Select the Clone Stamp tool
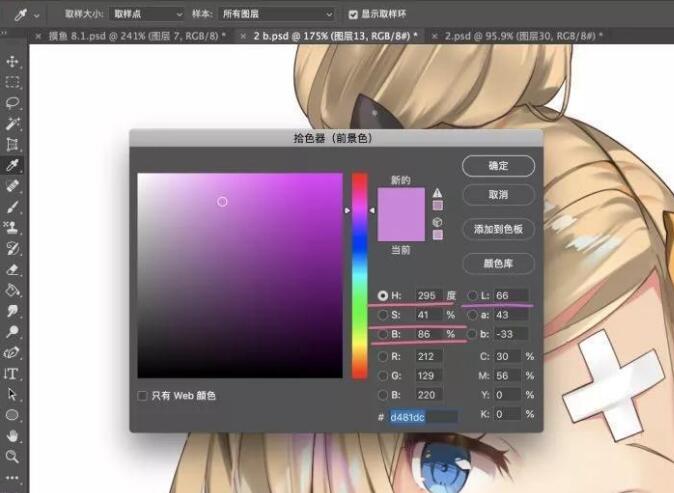The width and height of the screenshot is (674, 493). pos(12,227)
